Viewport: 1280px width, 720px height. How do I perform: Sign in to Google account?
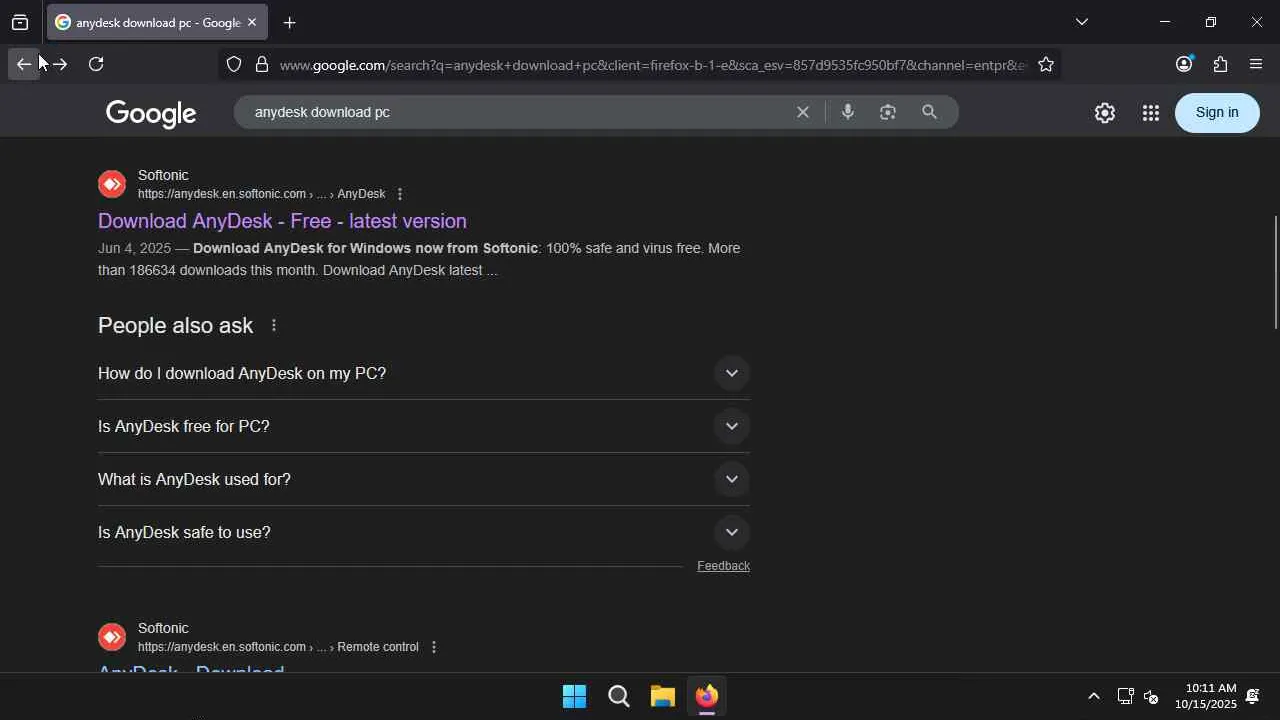click(1217, 113)
